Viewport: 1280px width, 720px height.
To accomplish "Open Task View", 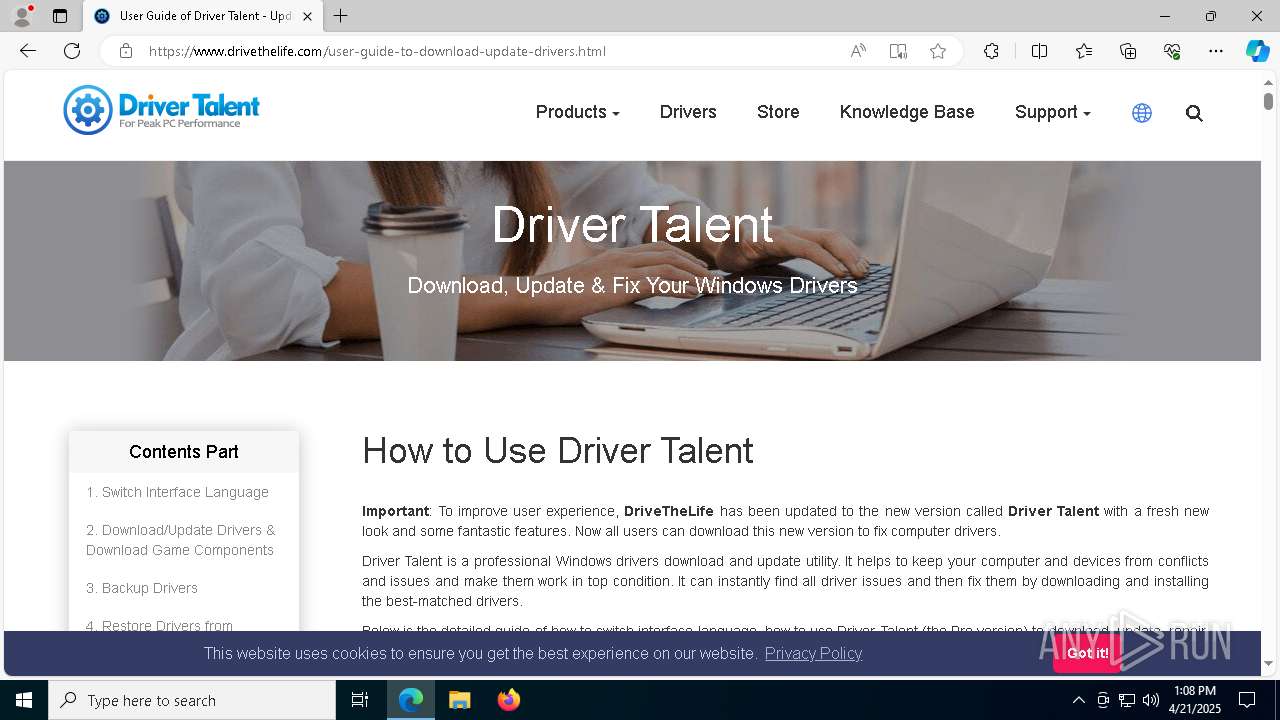I will [360, 700].
